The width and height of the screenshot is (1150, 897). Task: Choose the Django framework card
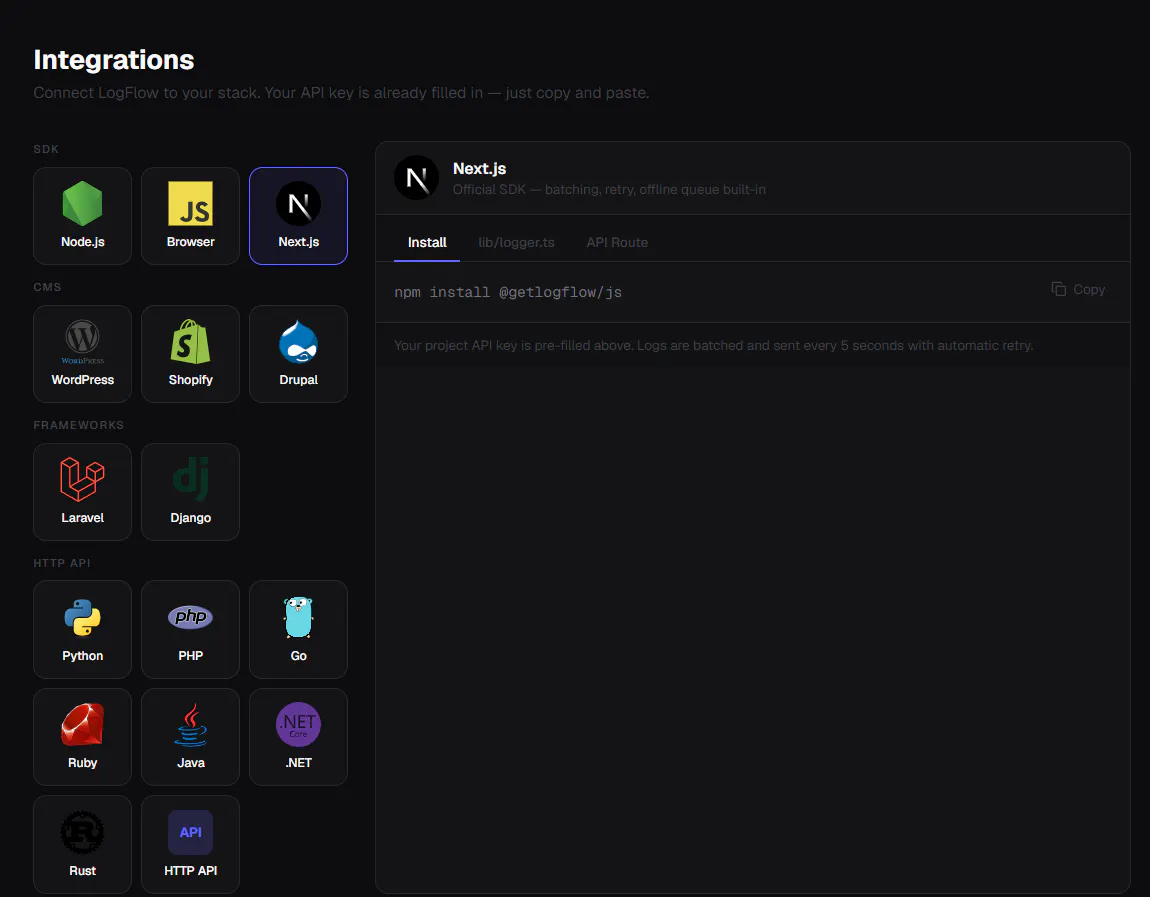(190, 491)
